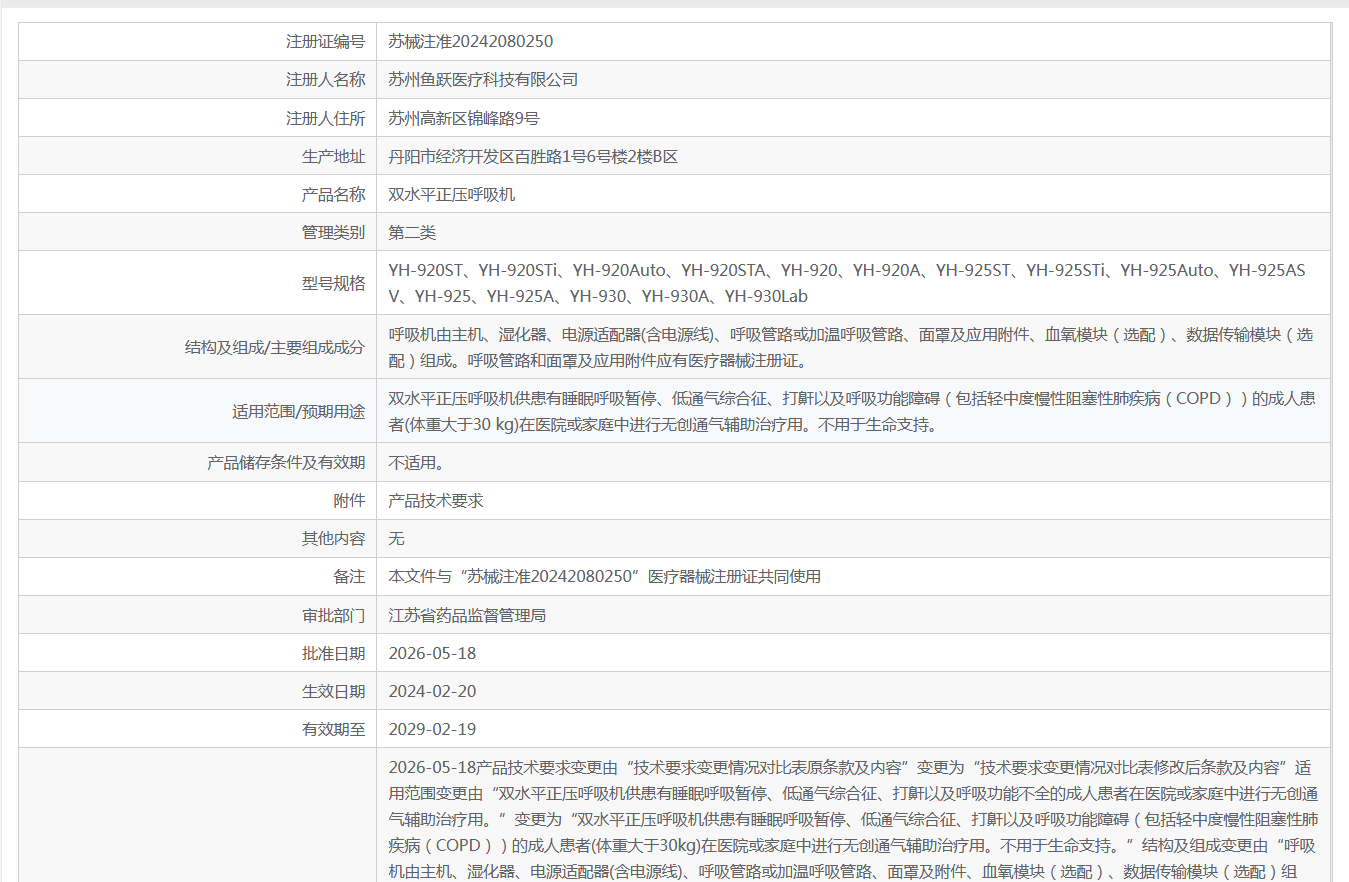Select the approval date 2026-05-18 in the 批准日期 row
1349x882 pixels.
coord(432,653)
